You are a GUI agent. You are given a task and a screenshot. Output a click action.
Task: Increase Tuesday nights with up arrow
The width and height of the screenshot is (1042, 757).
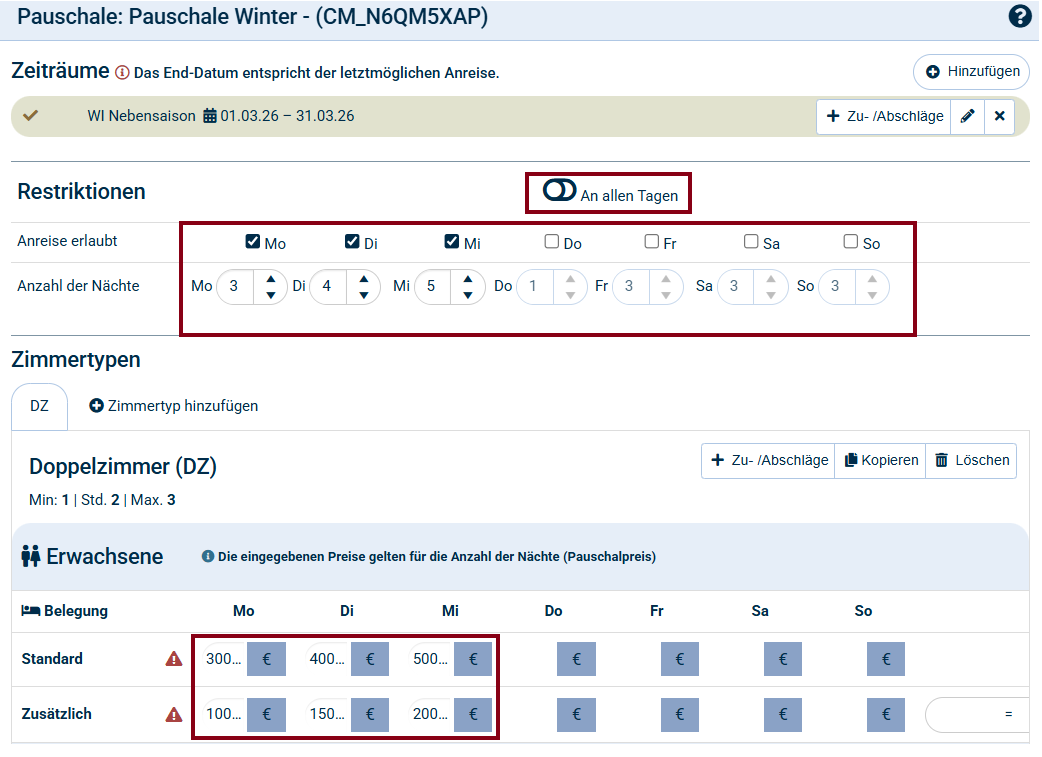363,280
